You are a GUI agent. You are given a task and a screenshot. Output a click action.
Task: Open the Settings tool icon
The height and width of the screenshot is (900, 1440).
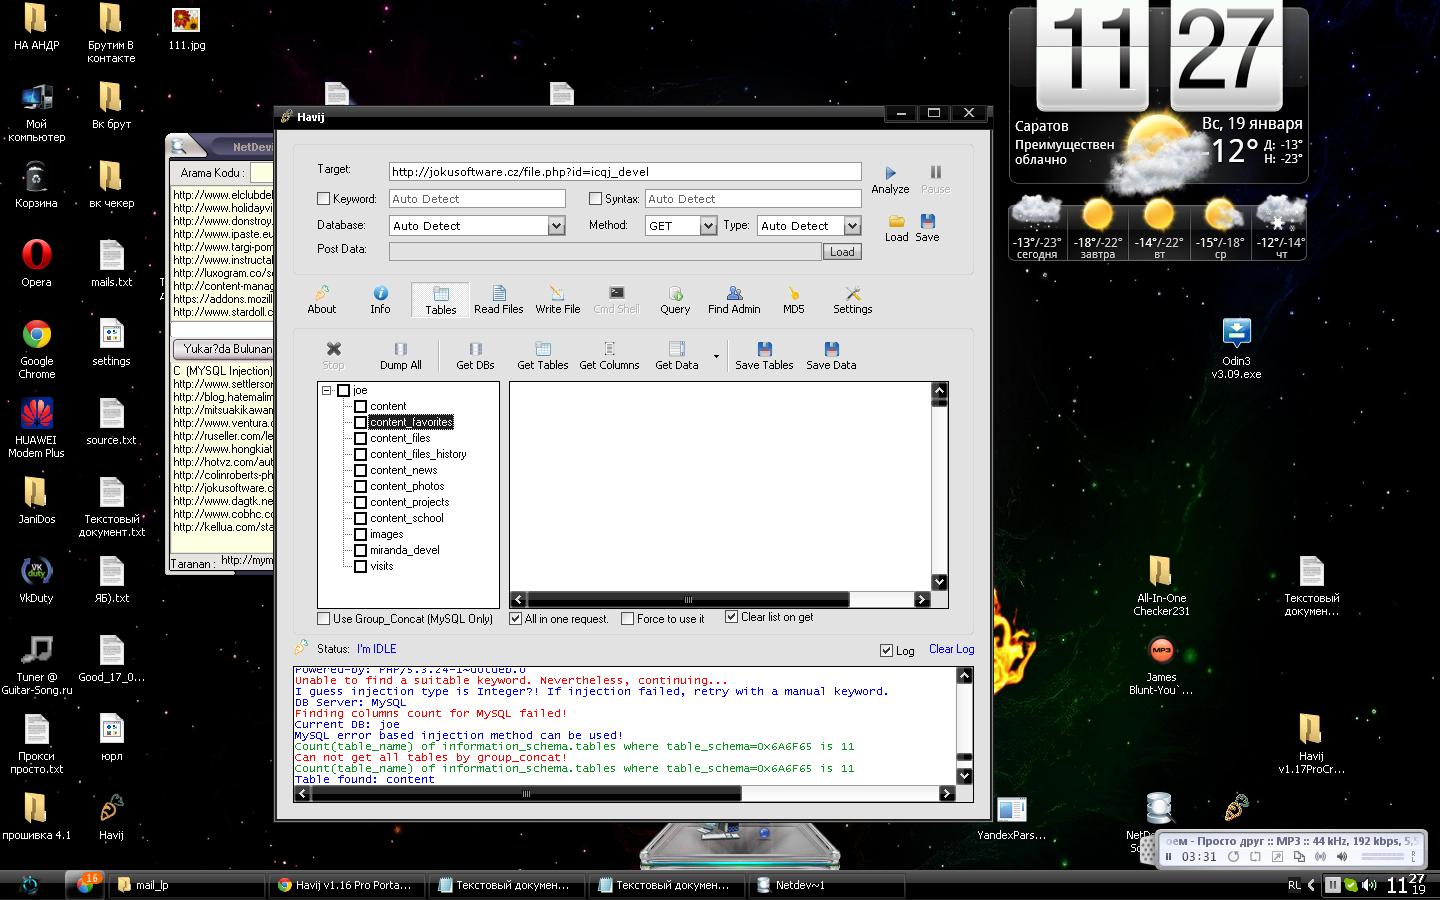click(852, 293)
